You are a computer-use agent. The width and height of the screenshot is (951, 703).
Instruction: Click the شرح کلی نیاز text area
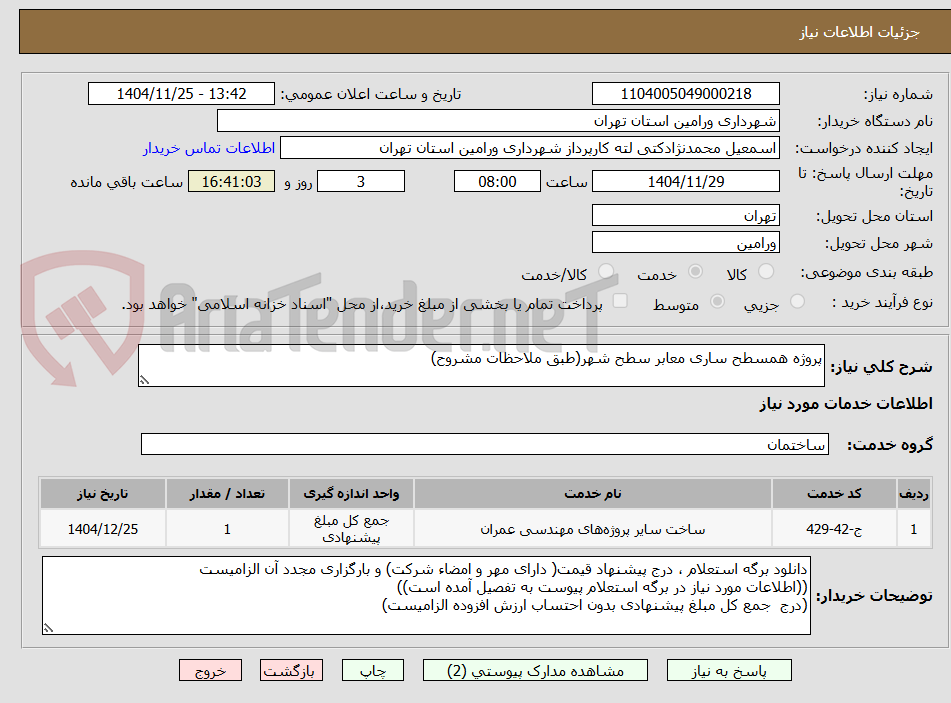pyautogui.click(x=481, y=365)
